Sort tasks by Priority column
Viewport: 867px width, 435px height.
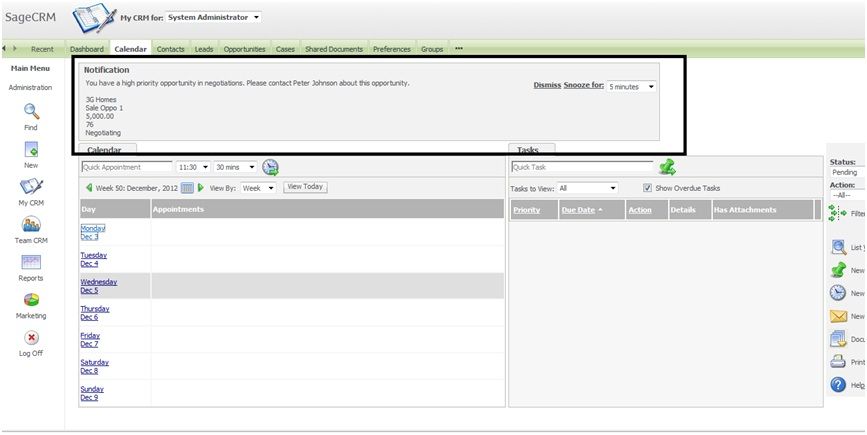pos(526,210)
